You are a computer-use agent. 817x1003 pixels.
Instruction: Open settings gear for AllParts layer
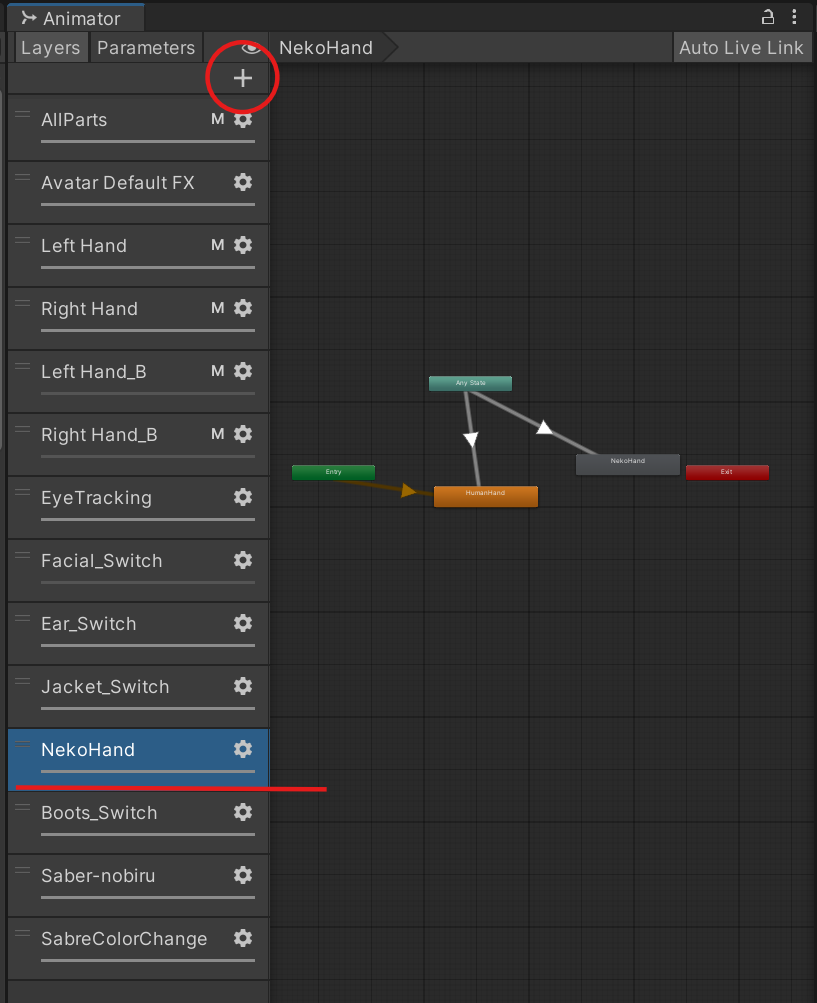242,120
